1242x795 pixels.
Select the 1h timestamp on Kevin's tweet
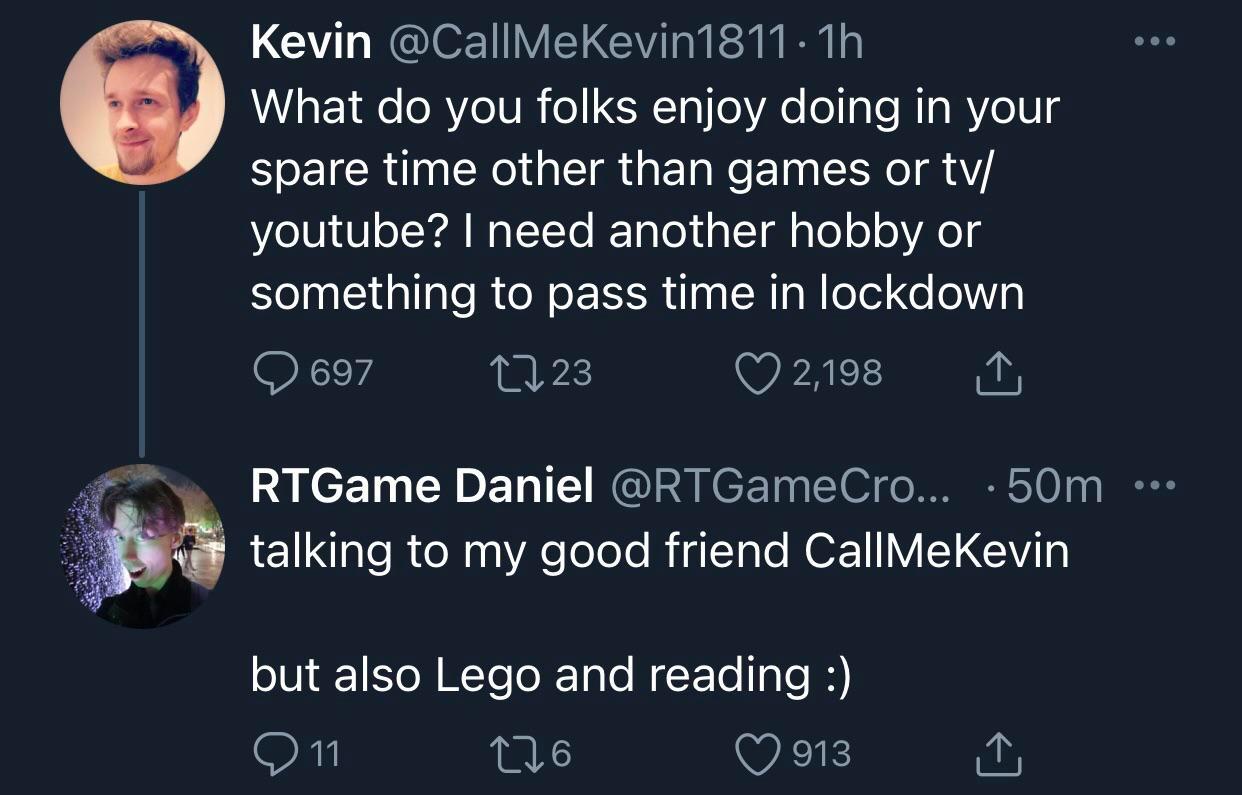(x=840, y=42)
